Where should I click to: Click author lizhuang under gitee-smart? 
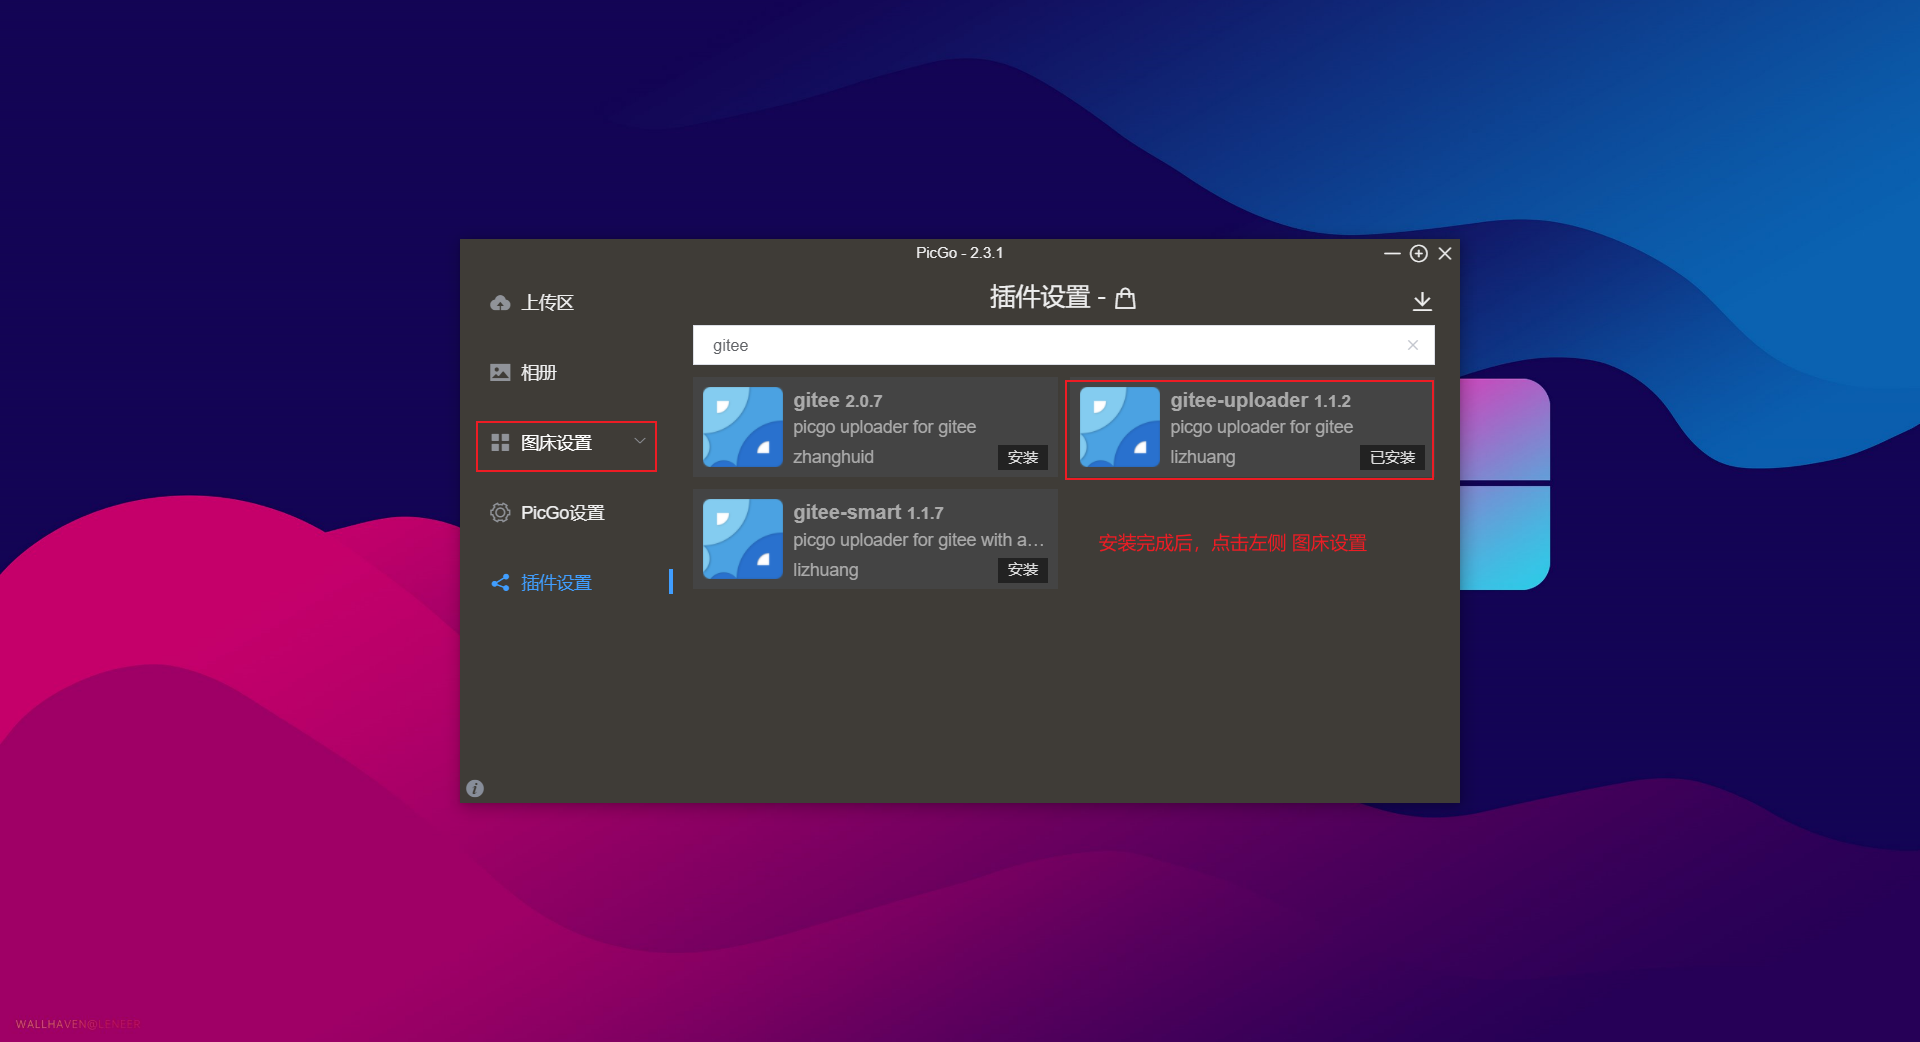pyautogui.click(x=825, y=569)
